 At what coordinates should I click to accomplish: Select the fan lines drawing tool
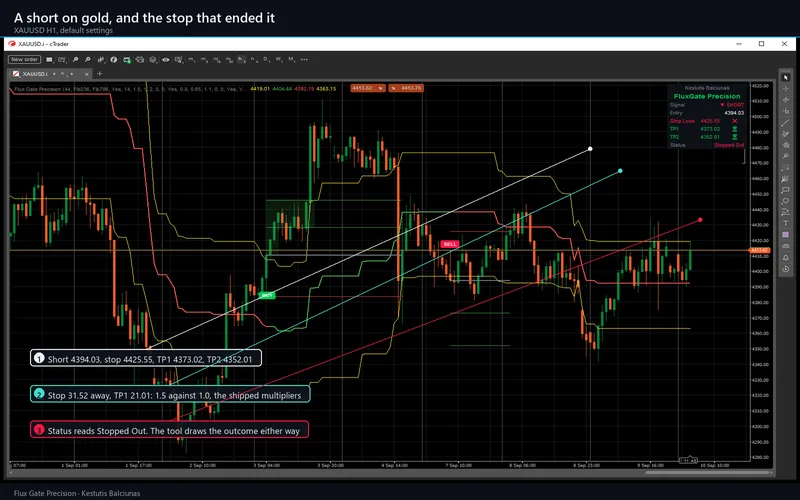[786, 179]
